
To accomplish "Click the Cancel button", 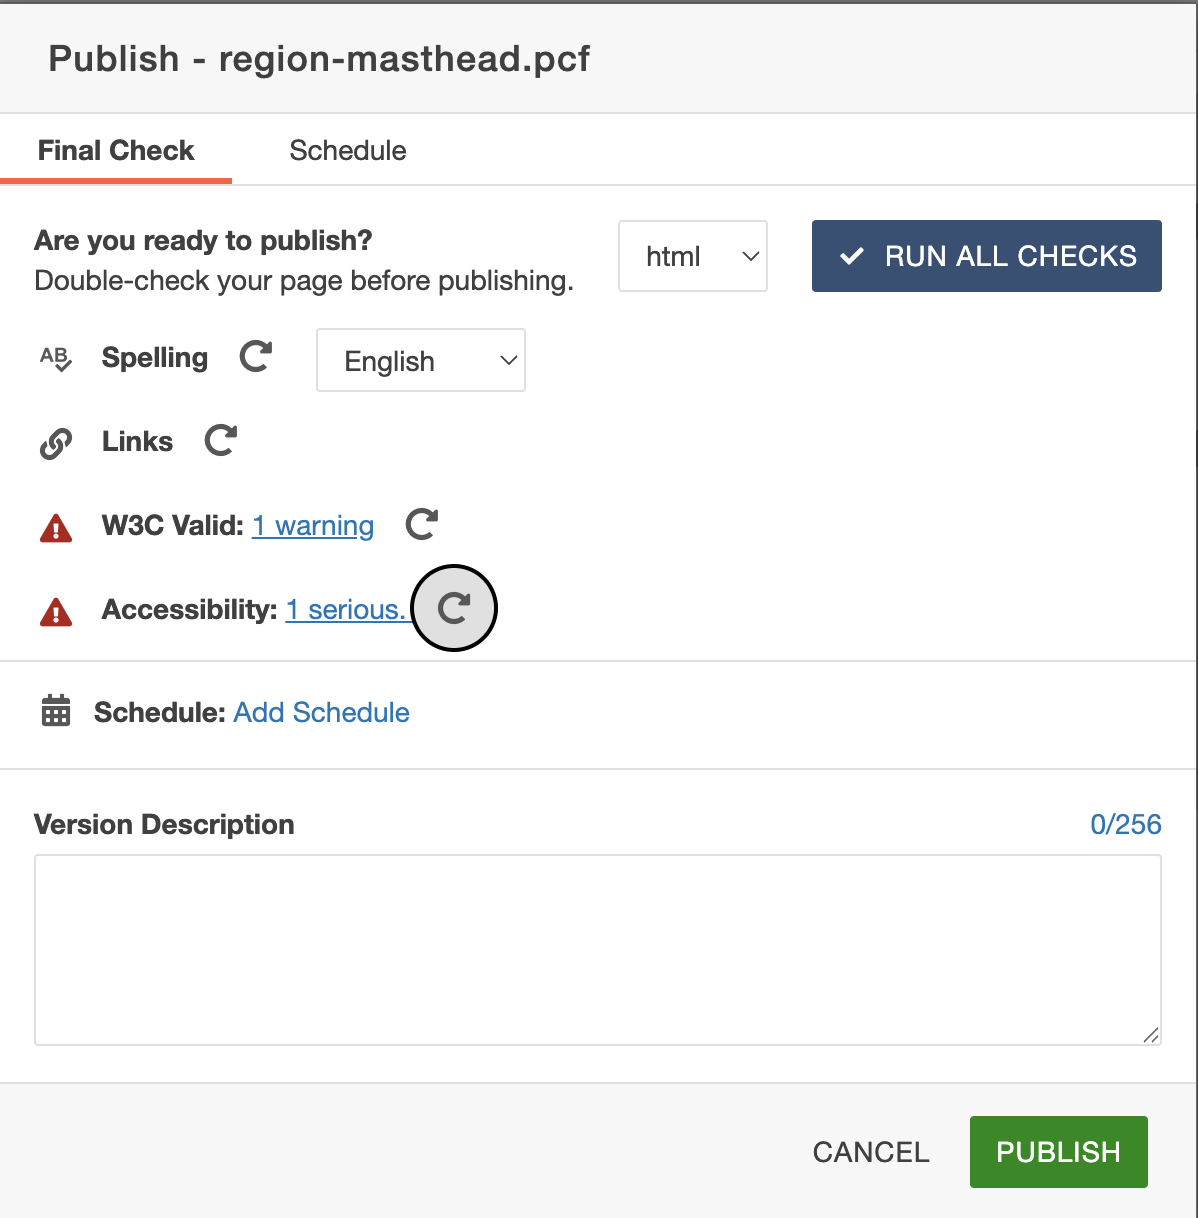I will pyautogui.click(x=871, y=1152).
